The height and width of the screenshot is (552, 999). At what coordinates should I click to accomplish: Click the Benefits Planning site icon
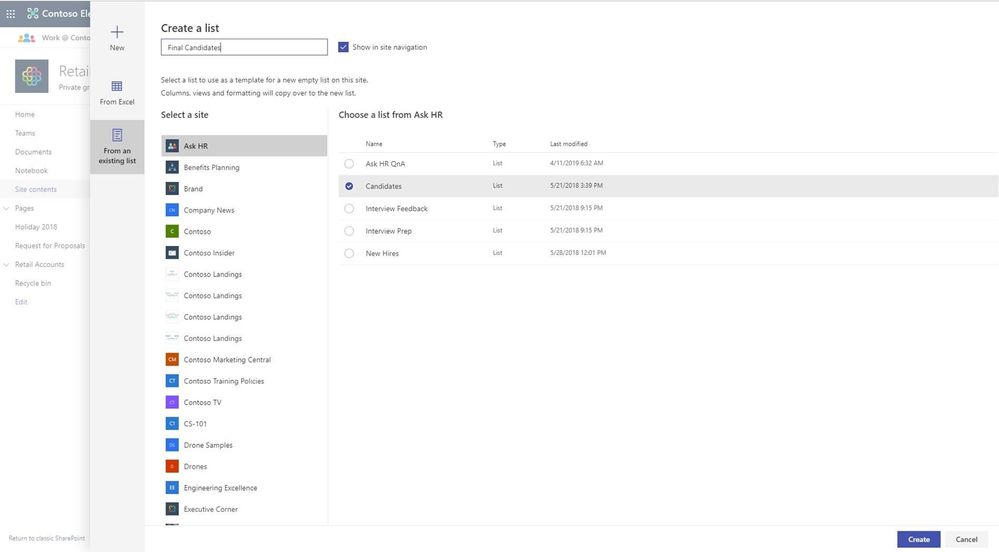(172, 167)
